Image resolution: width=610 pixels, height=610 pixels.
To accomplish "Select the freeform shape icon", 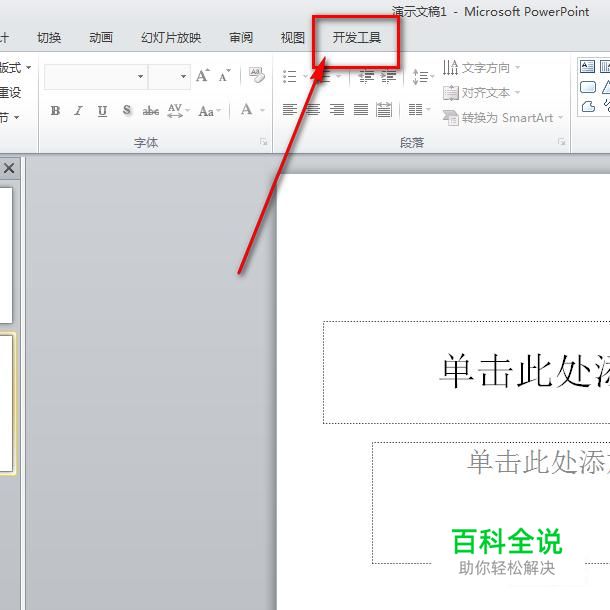I will coord(587,107).
